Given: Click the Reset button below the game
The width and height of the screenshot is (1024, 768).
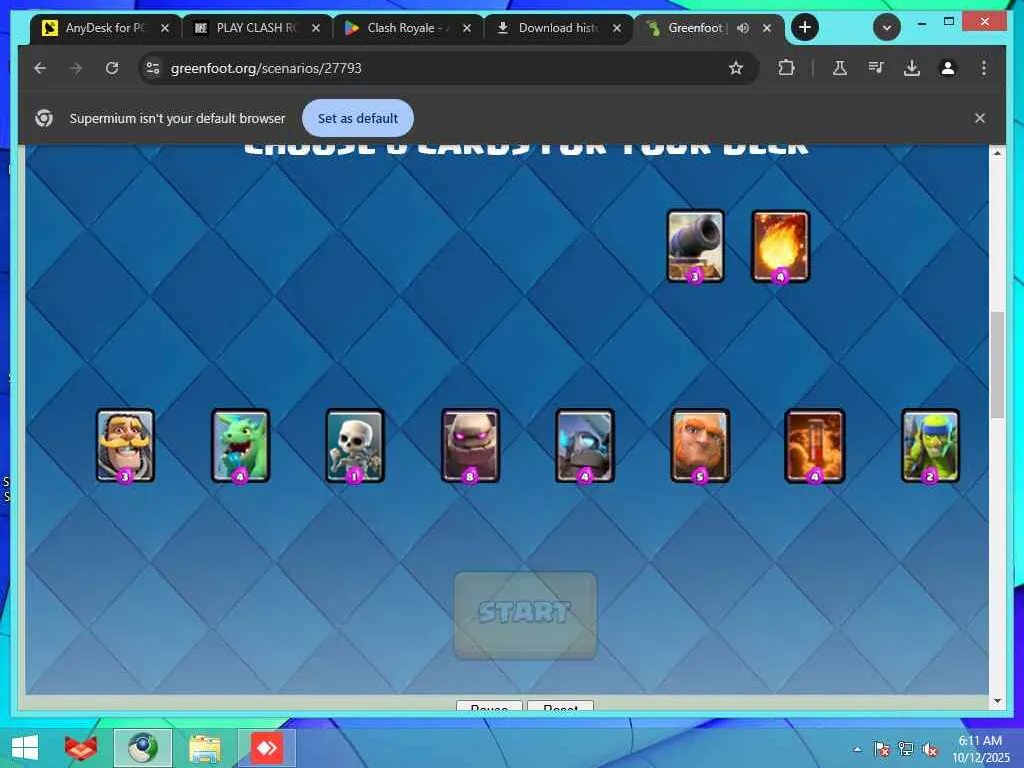Looking at the screenshot, I should tap(560, 706).
